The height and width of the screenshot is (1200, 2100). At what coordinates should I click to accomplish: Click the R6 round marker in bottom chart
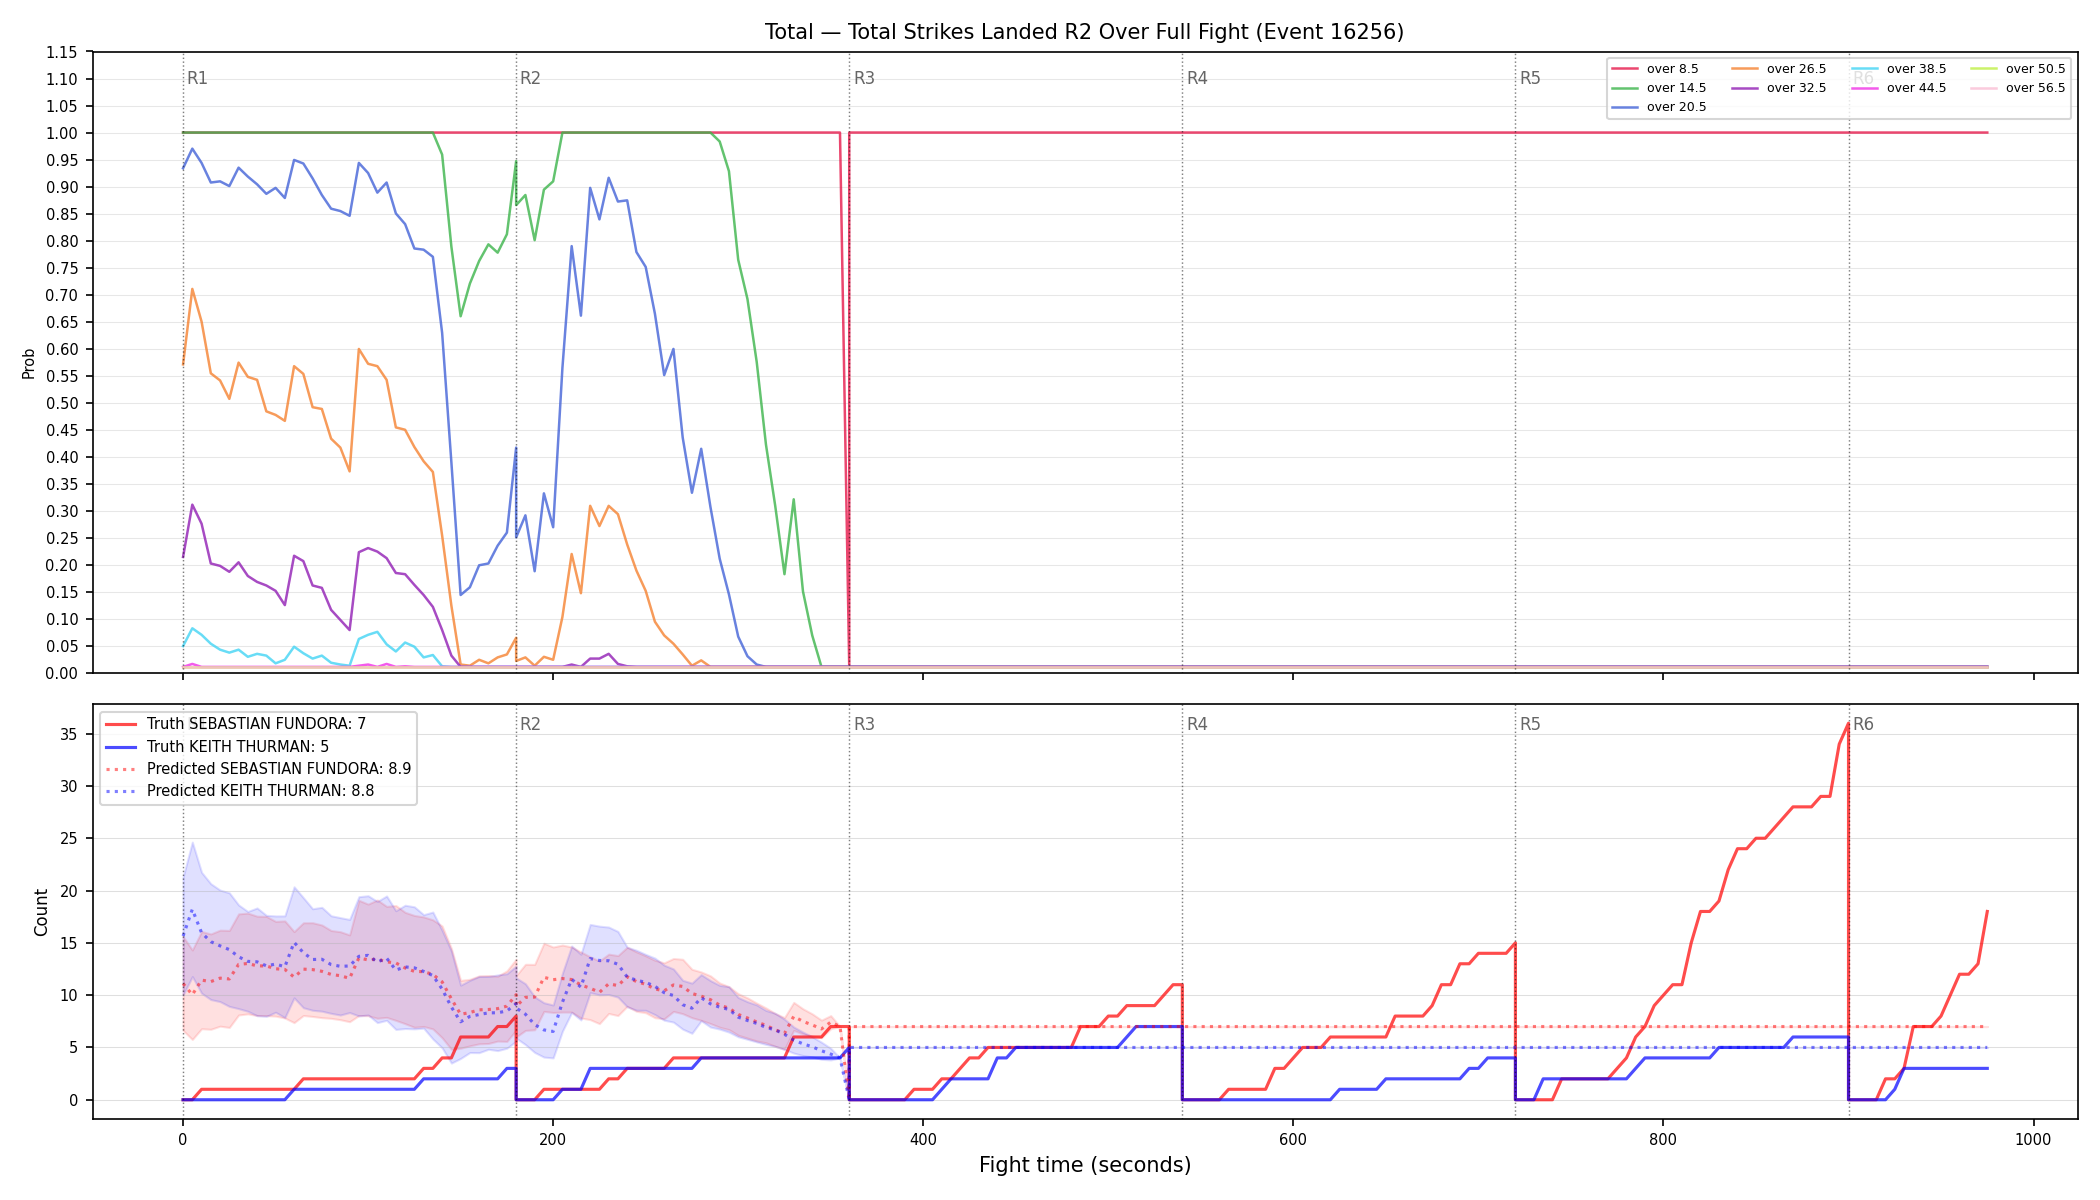[1863, 724]
